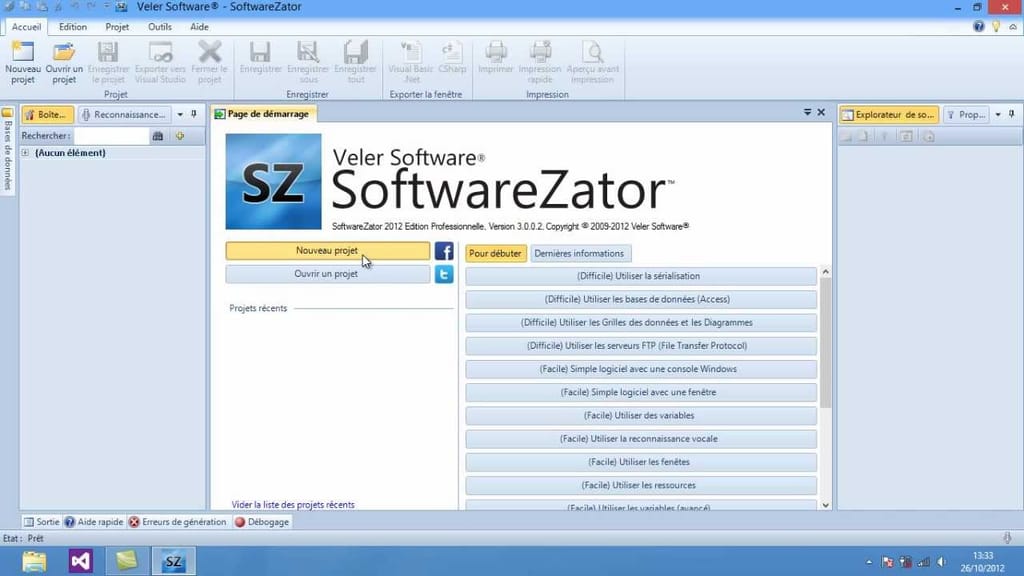Open the Bases de données side tab

[x=8, y=150]
